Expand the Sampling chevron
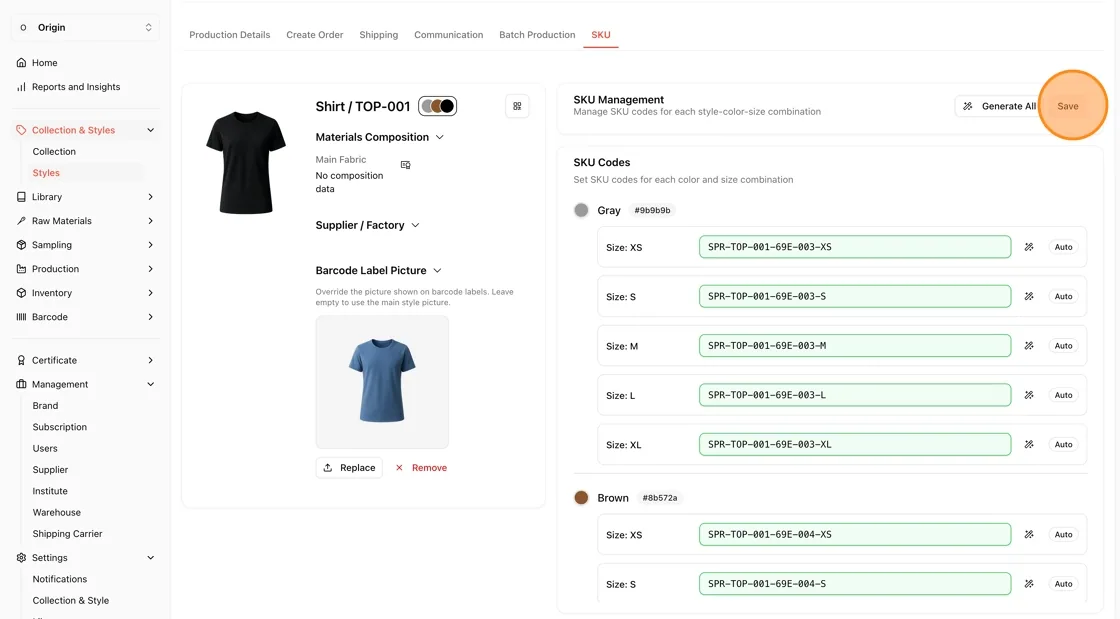Screen dimensions: 1120x619 click(151, 245)
